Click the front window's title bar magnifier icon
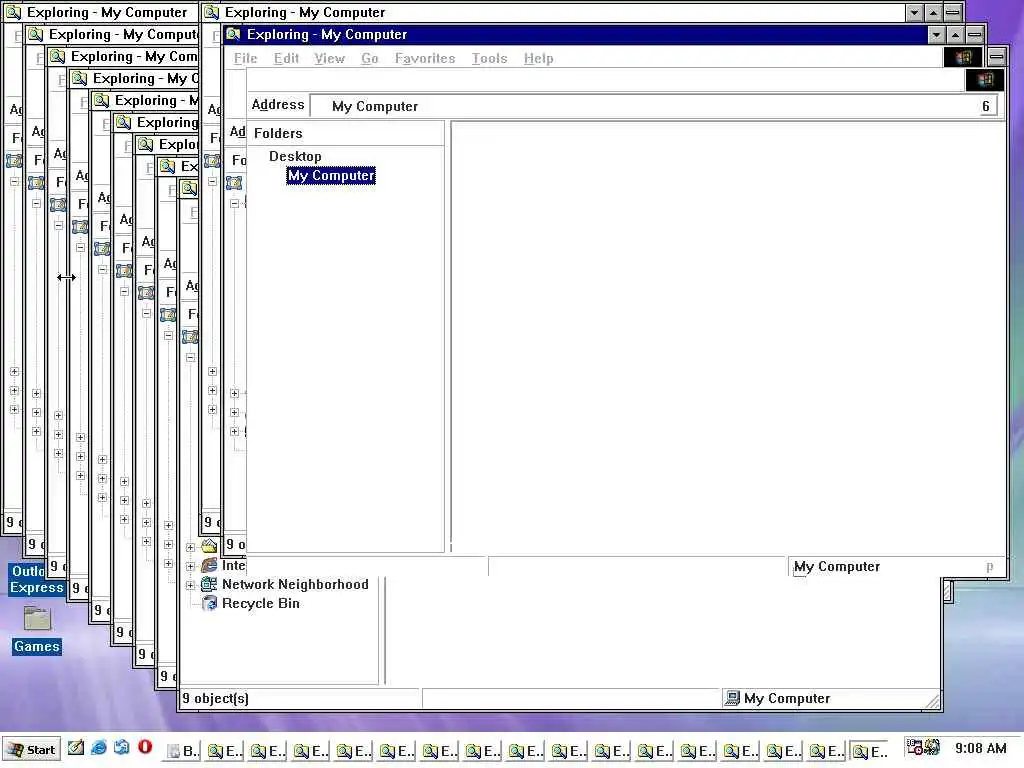This screenshot has height=768, width=1024. 234,34
